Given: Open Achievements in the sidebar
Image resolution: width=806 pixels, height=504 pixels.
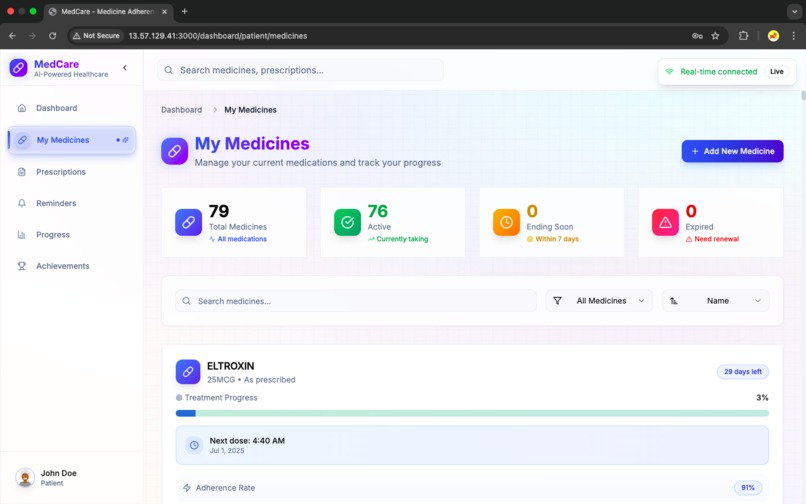Looking at the screenshot, I should point(72,266).
